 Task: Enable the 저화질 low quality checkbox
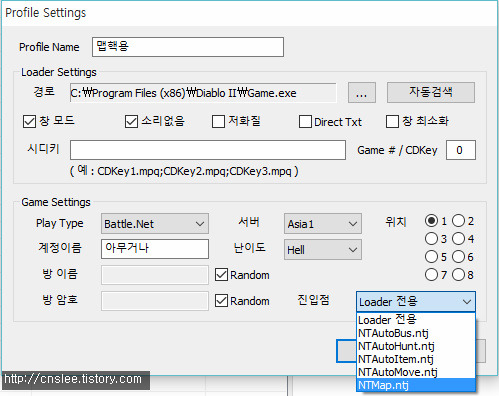(x=218, y=121)
